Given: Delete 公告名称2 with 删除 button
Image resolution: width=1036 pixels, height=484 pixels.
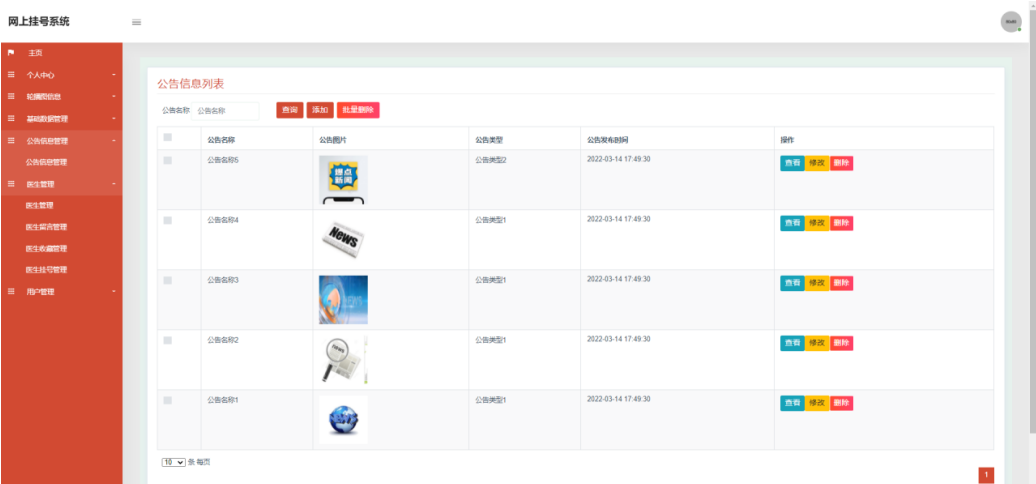Looking at the screenshot, I should click(x=841, y=343).
